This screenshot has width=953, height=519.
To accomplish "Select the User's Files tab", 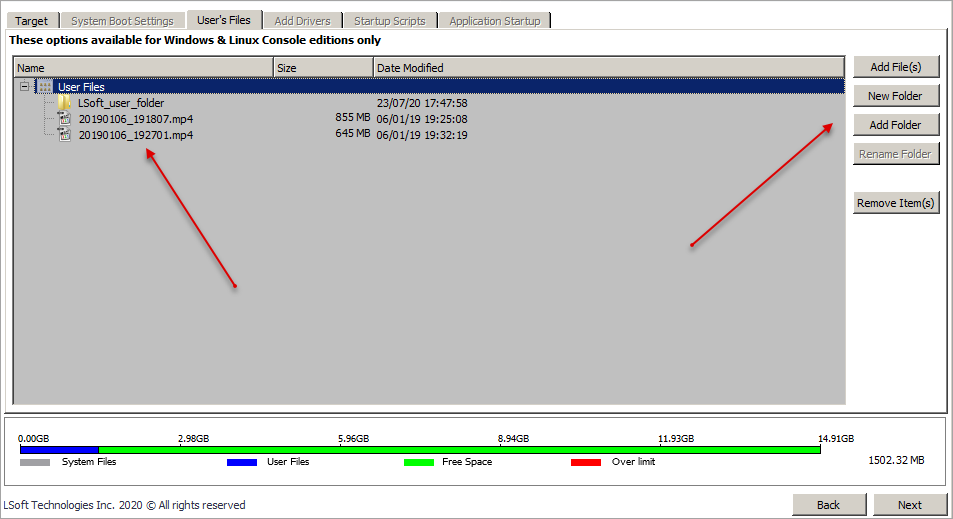I will coord(224,19).
